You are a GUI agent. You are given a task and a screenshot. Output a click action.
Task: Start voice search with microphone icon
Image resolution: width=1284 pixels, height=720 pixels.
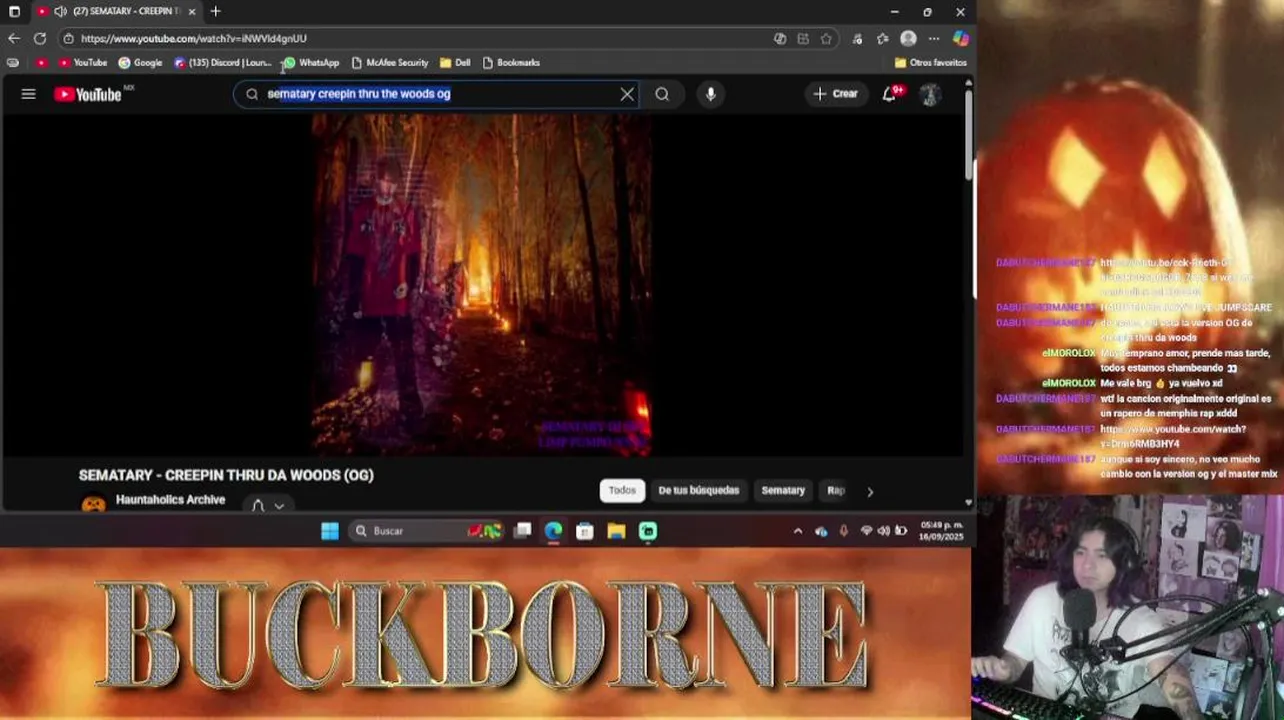click(x=710, y=94)
